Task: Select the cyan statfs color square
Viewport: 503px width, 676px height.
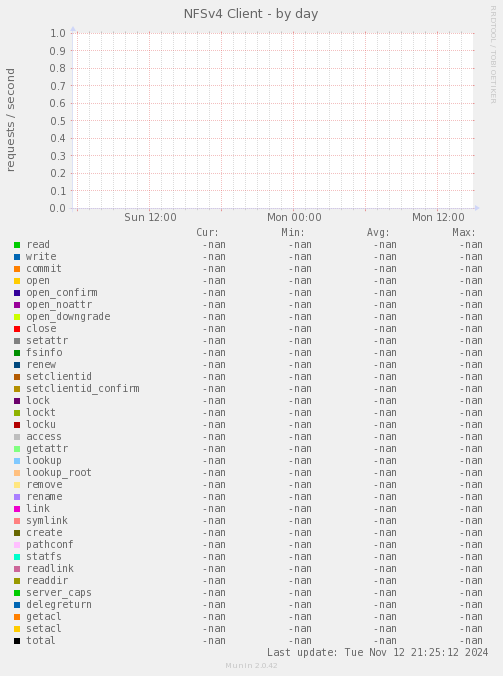Action: tap(17, 557)
